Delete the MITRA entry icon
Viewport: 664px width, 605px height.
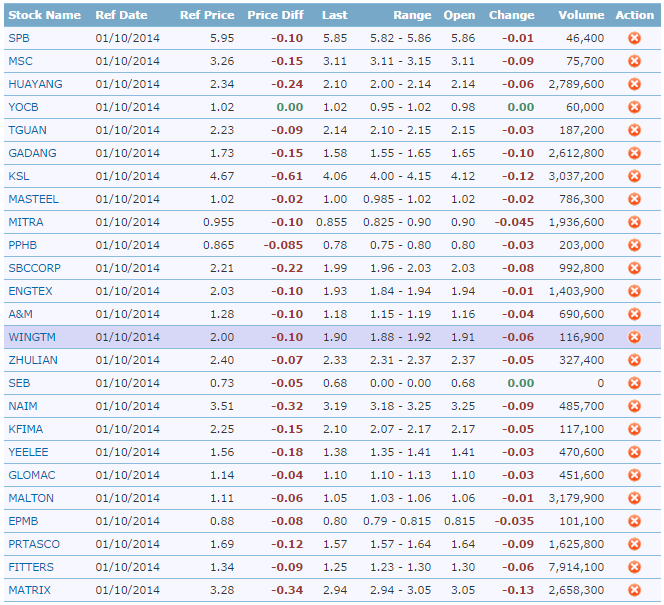click(x=634, y=222)
